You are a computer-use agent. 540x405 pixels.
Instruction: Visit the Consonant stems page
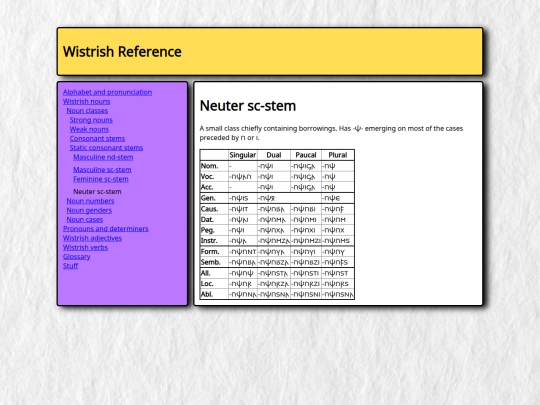tap(97, 139)
